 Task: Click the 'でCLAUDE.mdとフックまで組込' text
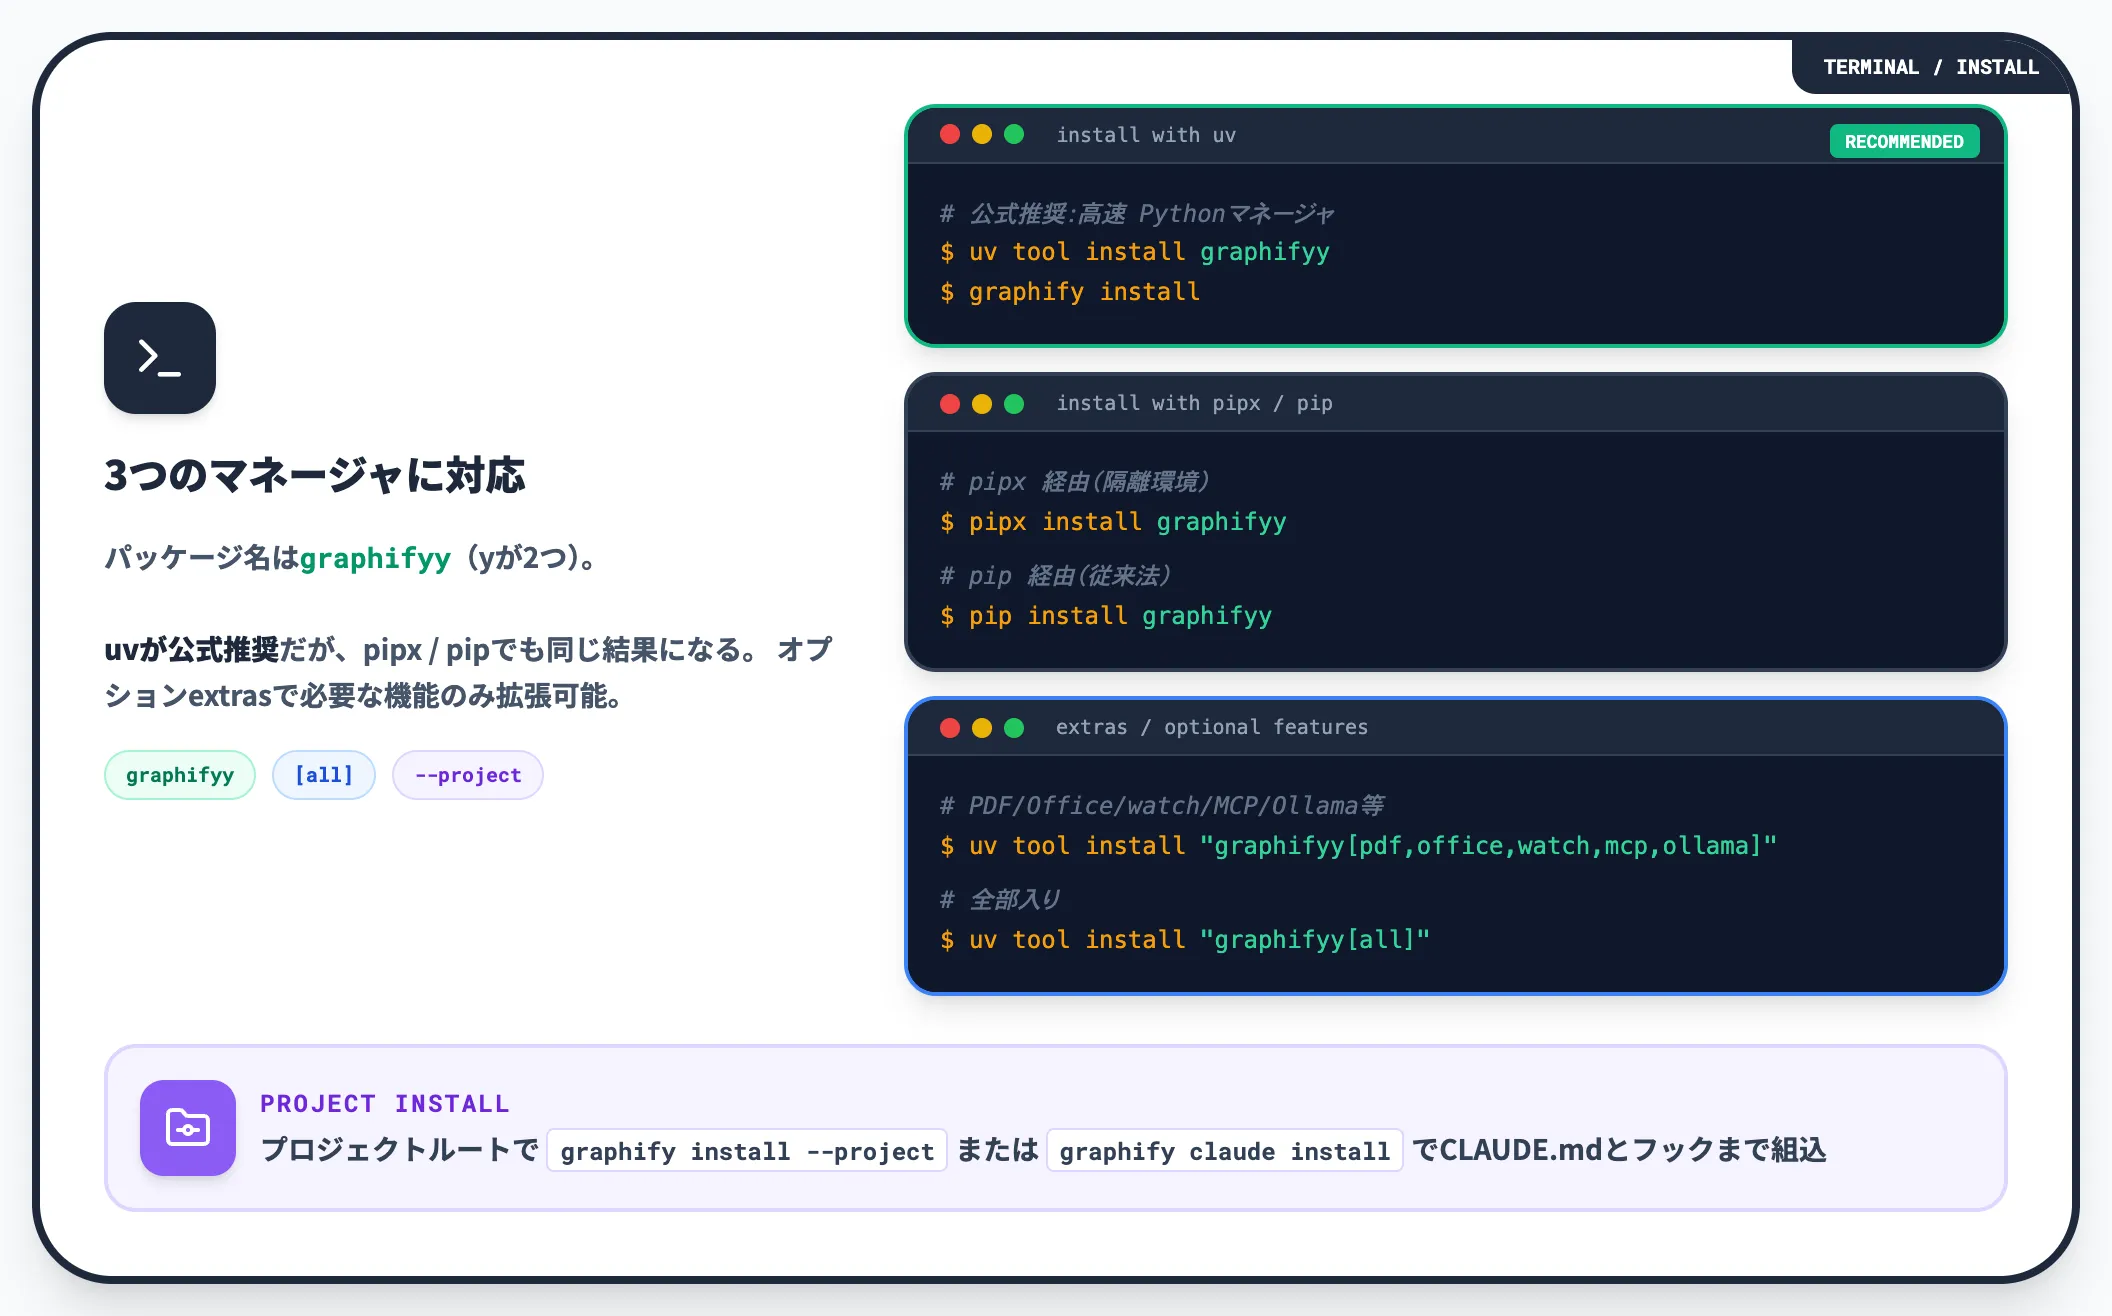[x=1619, y=1151]
